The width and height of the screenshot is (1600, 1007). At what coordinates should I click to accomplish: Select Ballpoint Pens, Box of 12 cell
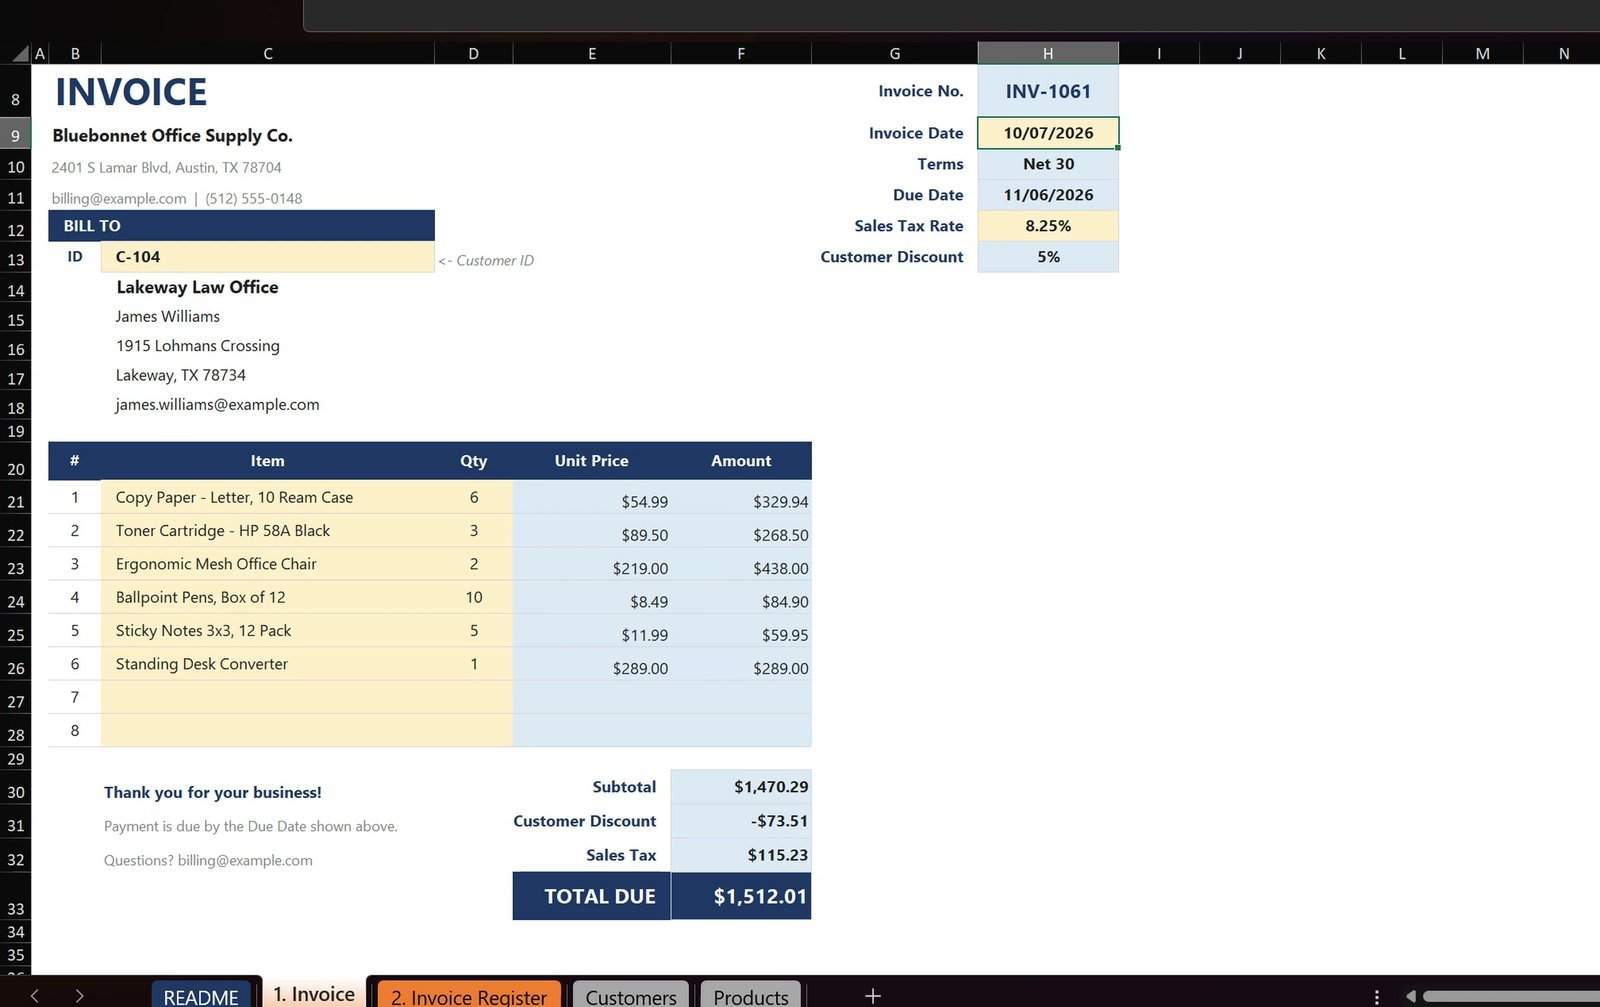point(267,597)
